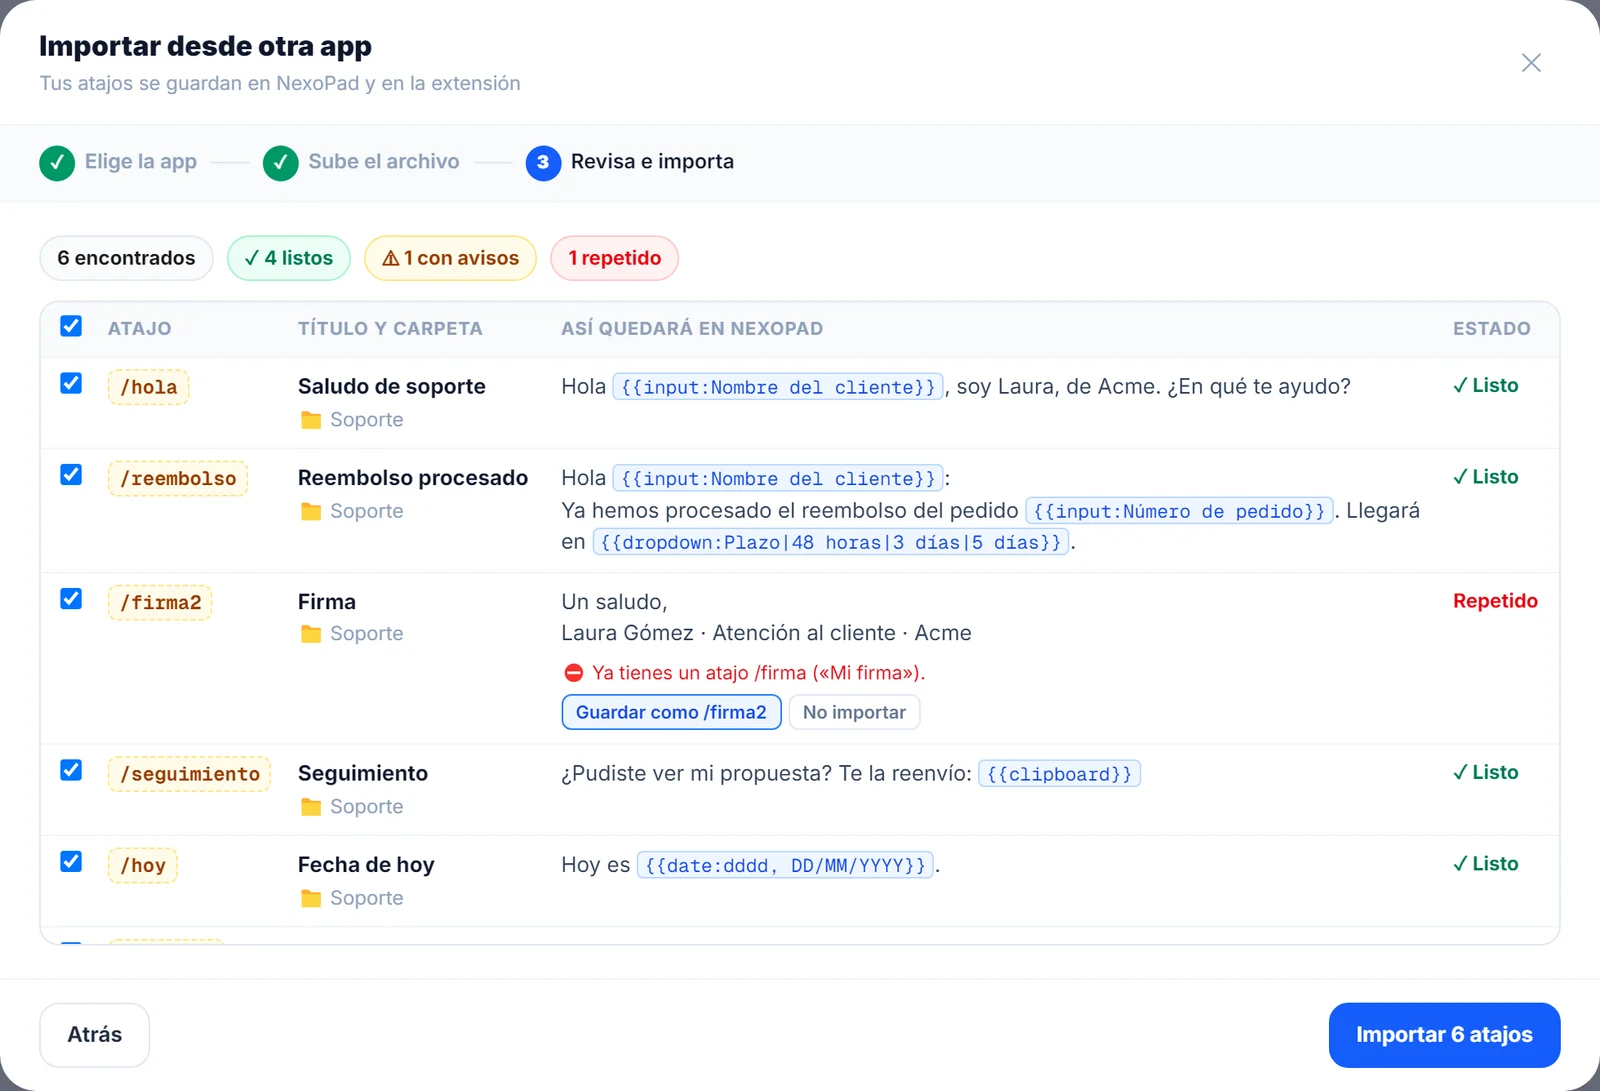
Task: Click the step 3 circle beside Revisa e importa
Action: [x=543, y=162]
